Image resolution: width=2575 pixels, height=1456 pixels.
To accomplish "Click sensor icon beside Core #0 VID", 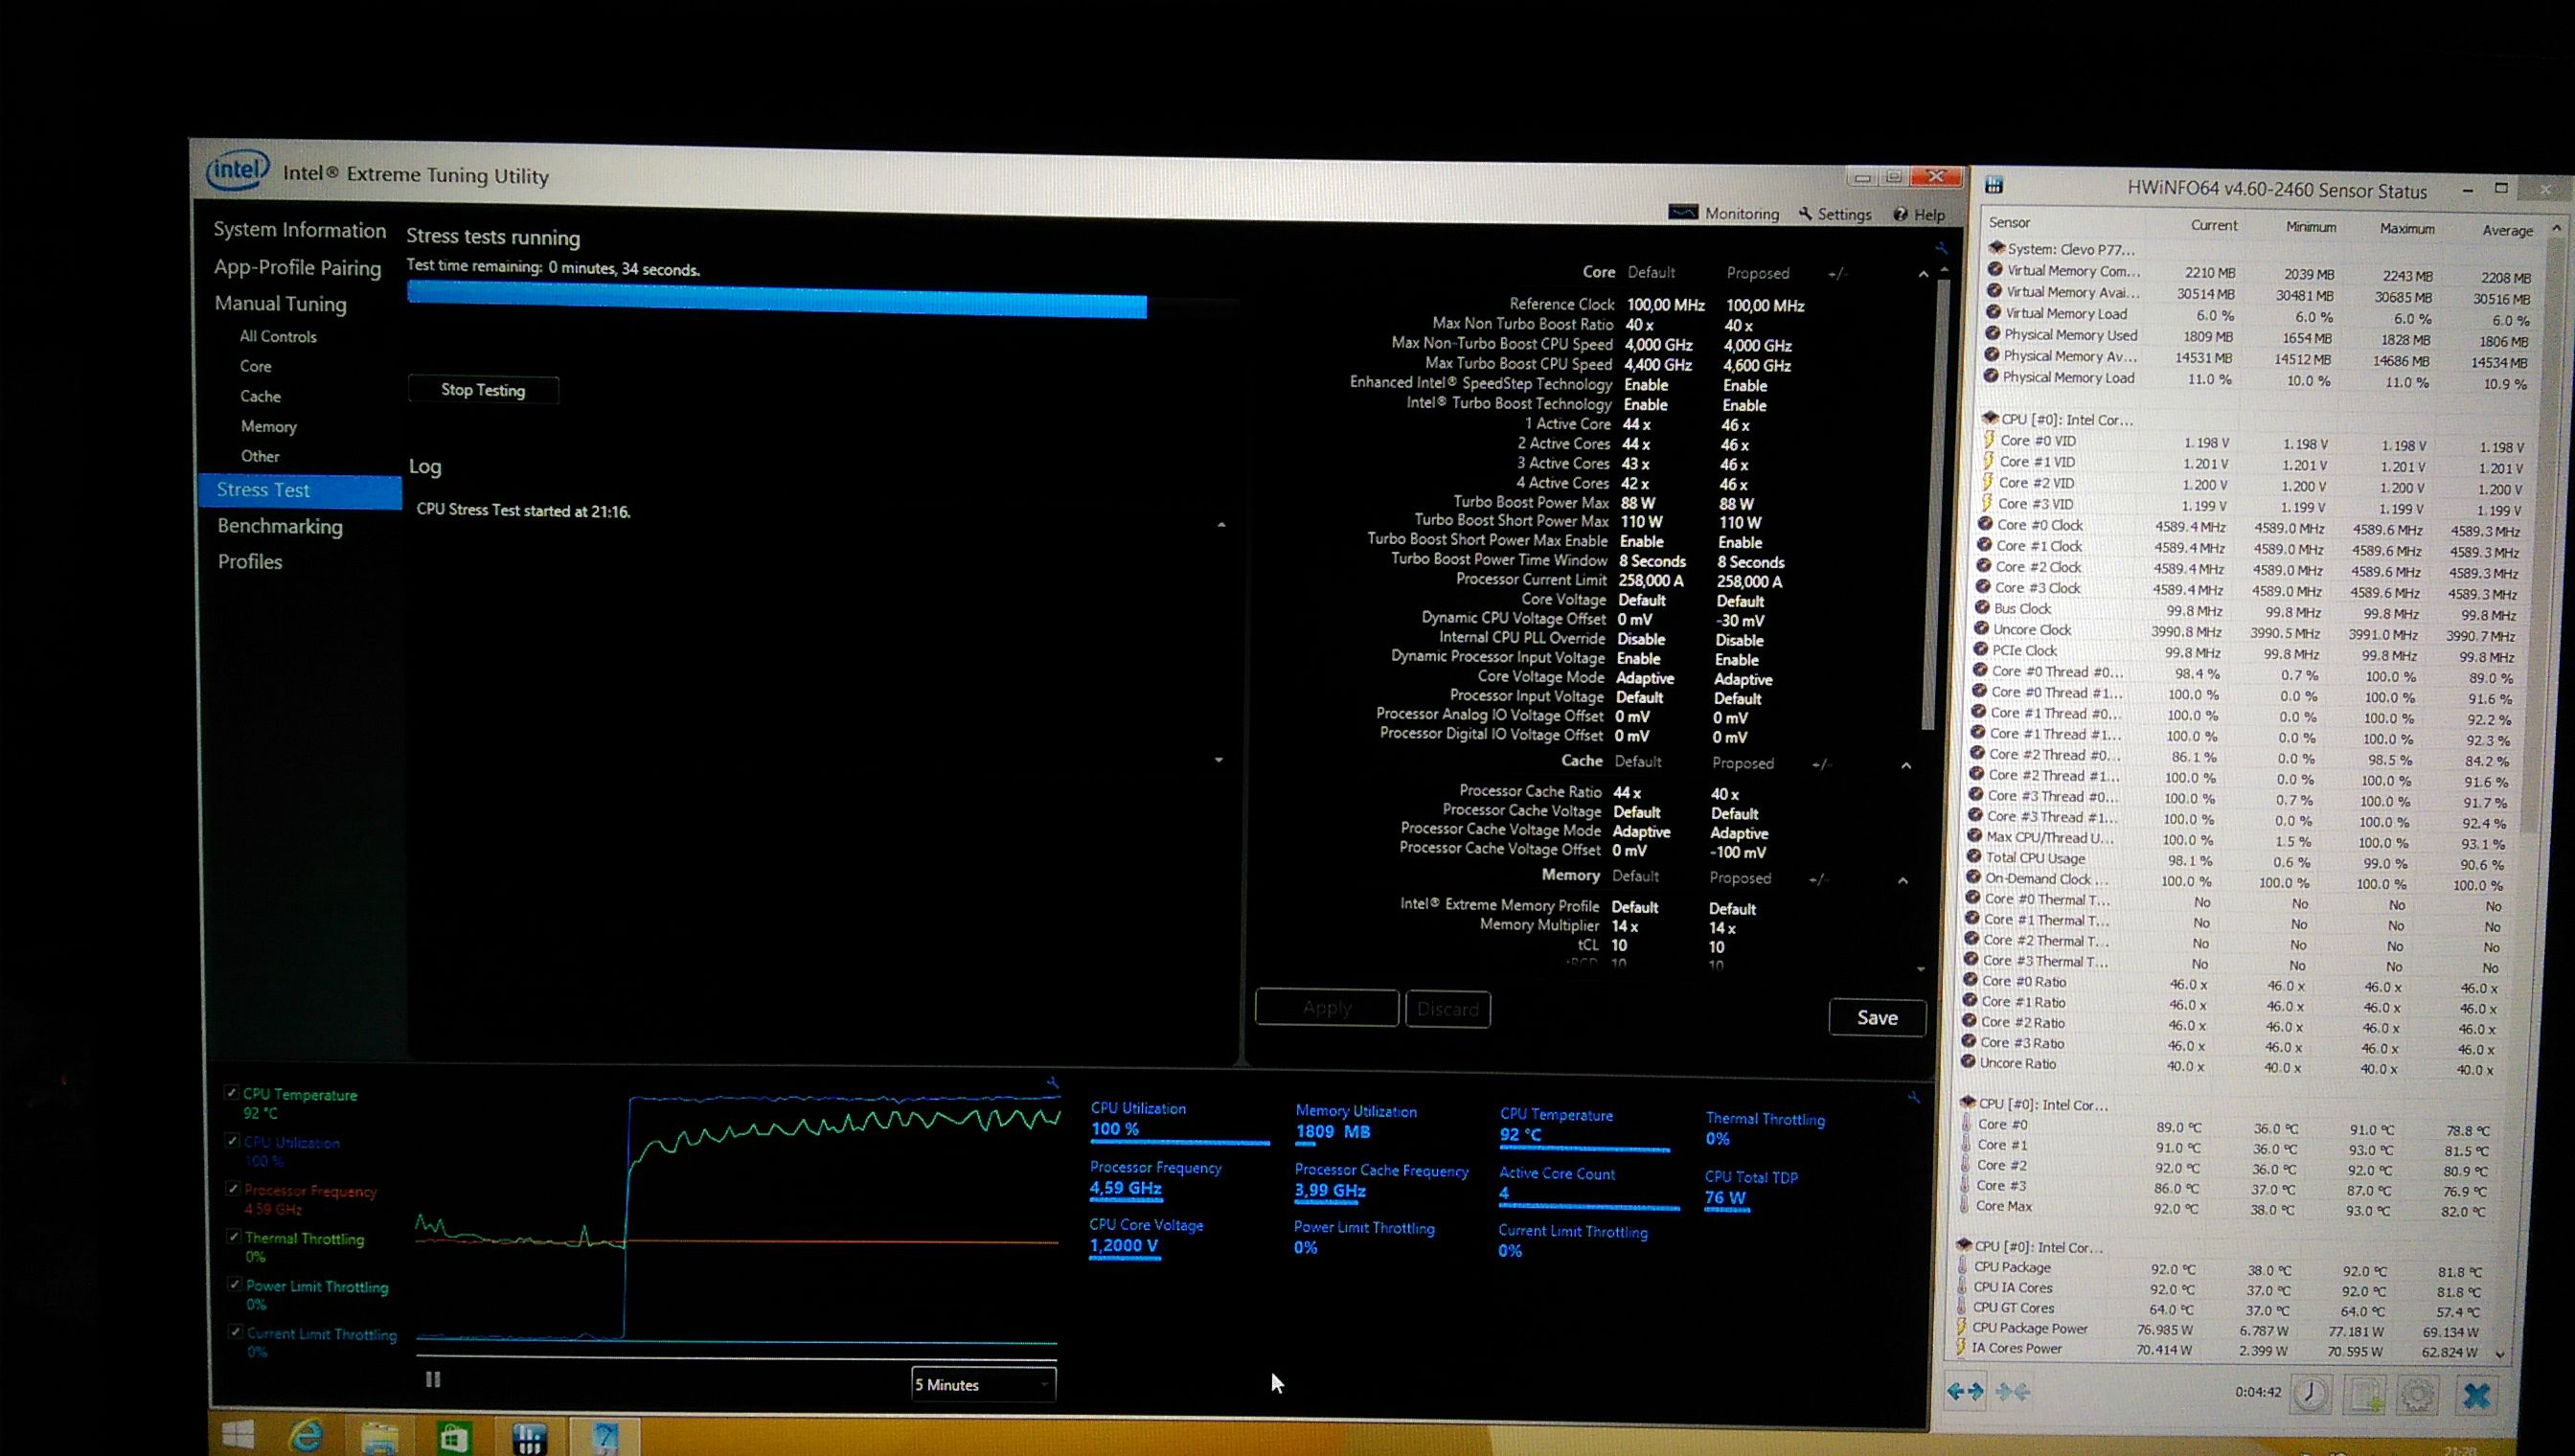I will pos(1989,440).
